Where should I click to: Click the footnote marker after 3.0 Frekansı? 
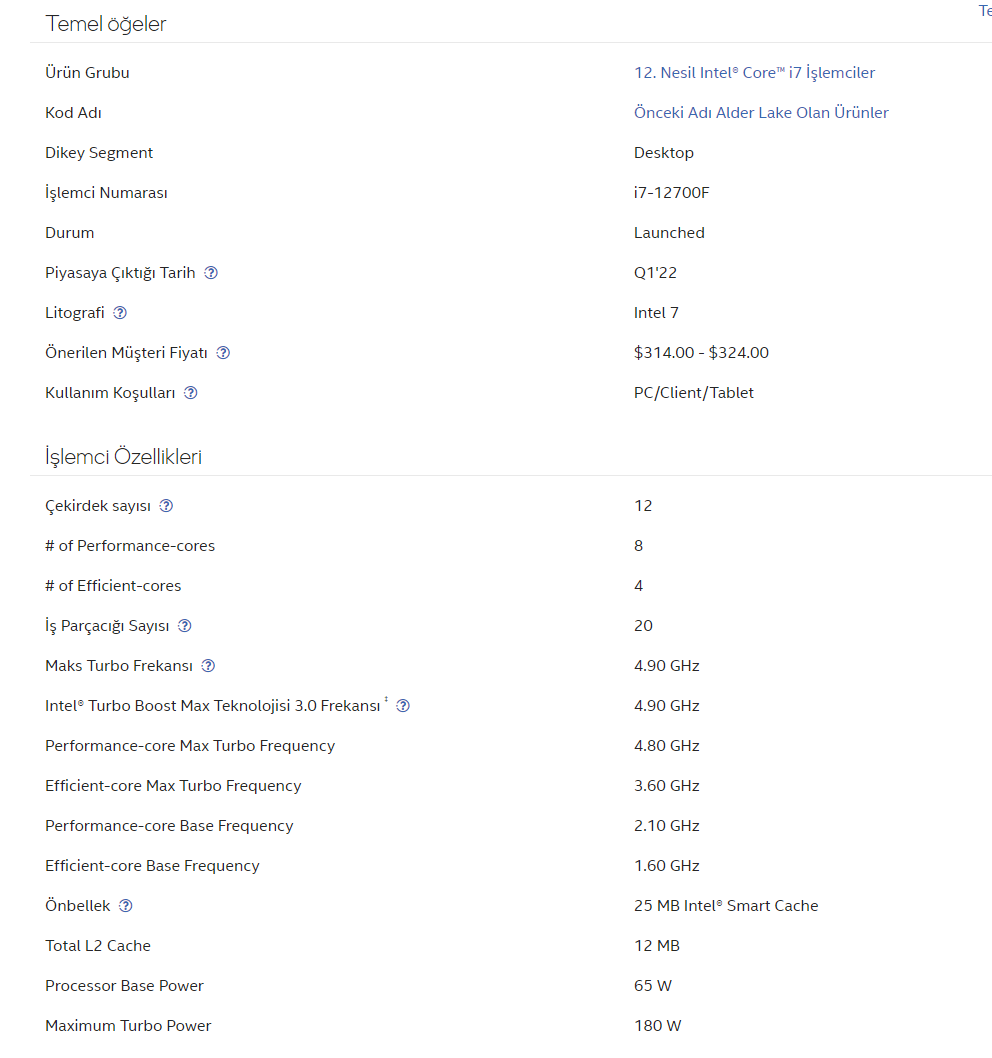pyautogui.click(x=386, y=701)
